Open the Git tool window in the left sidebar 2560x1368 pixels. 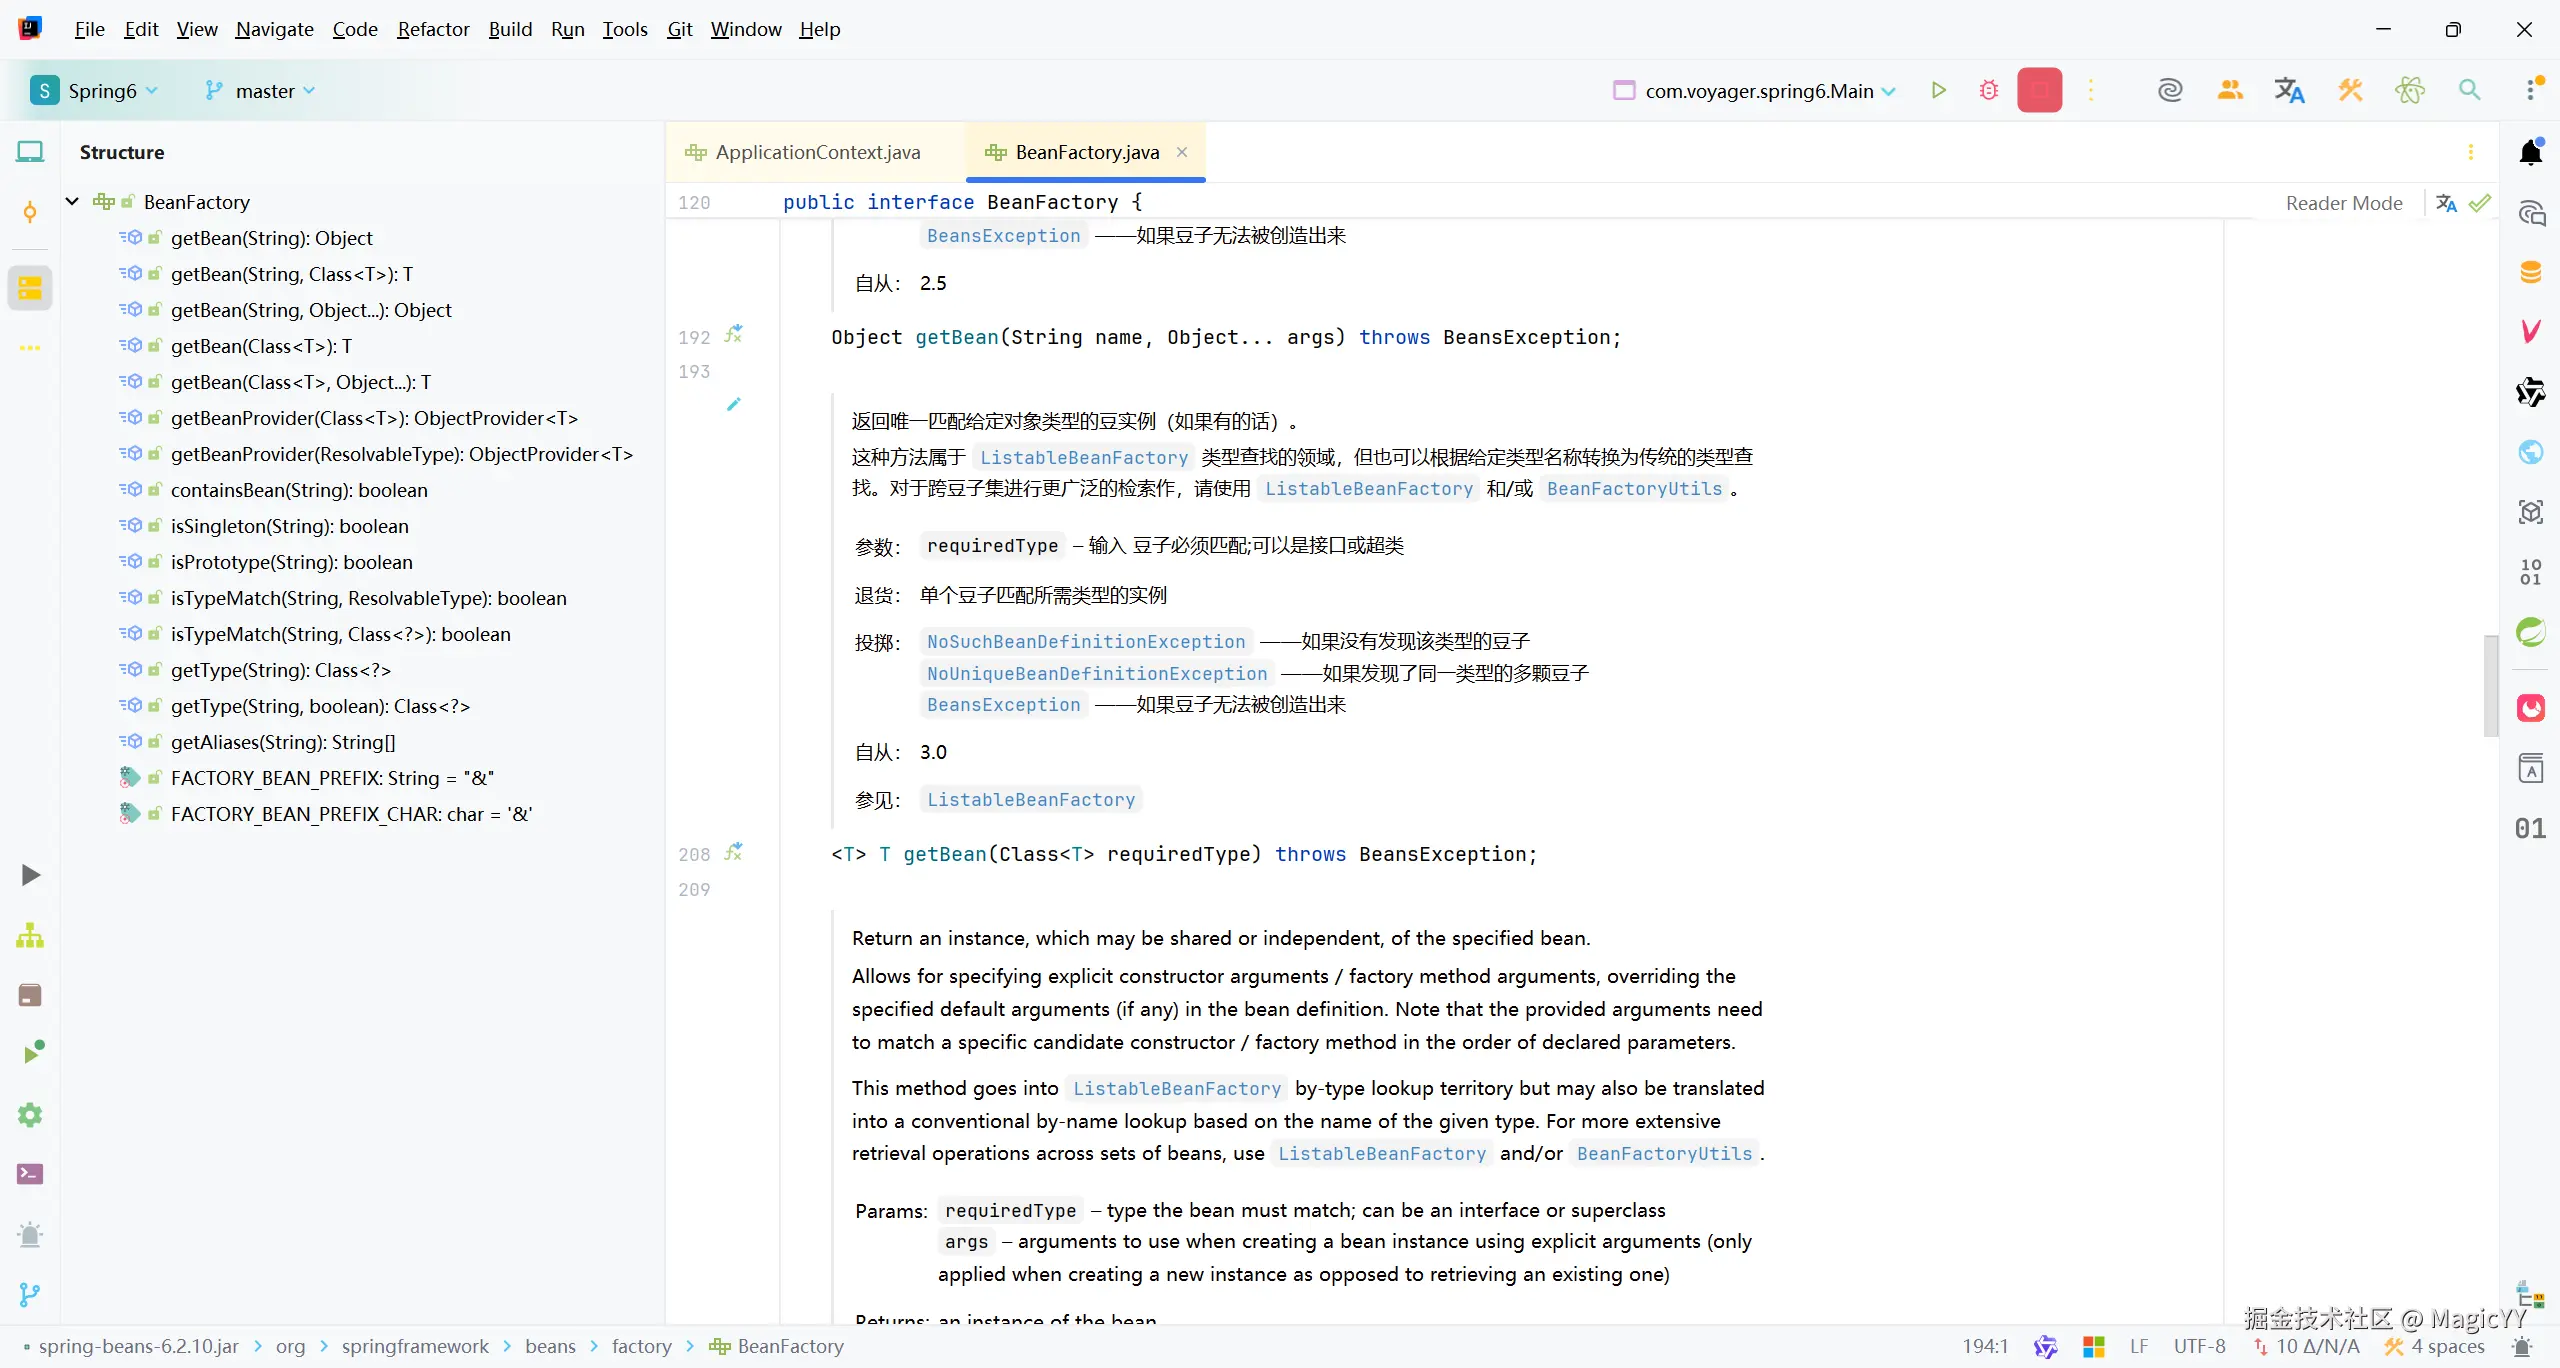pyautogui.click(x=30, y=1294)
